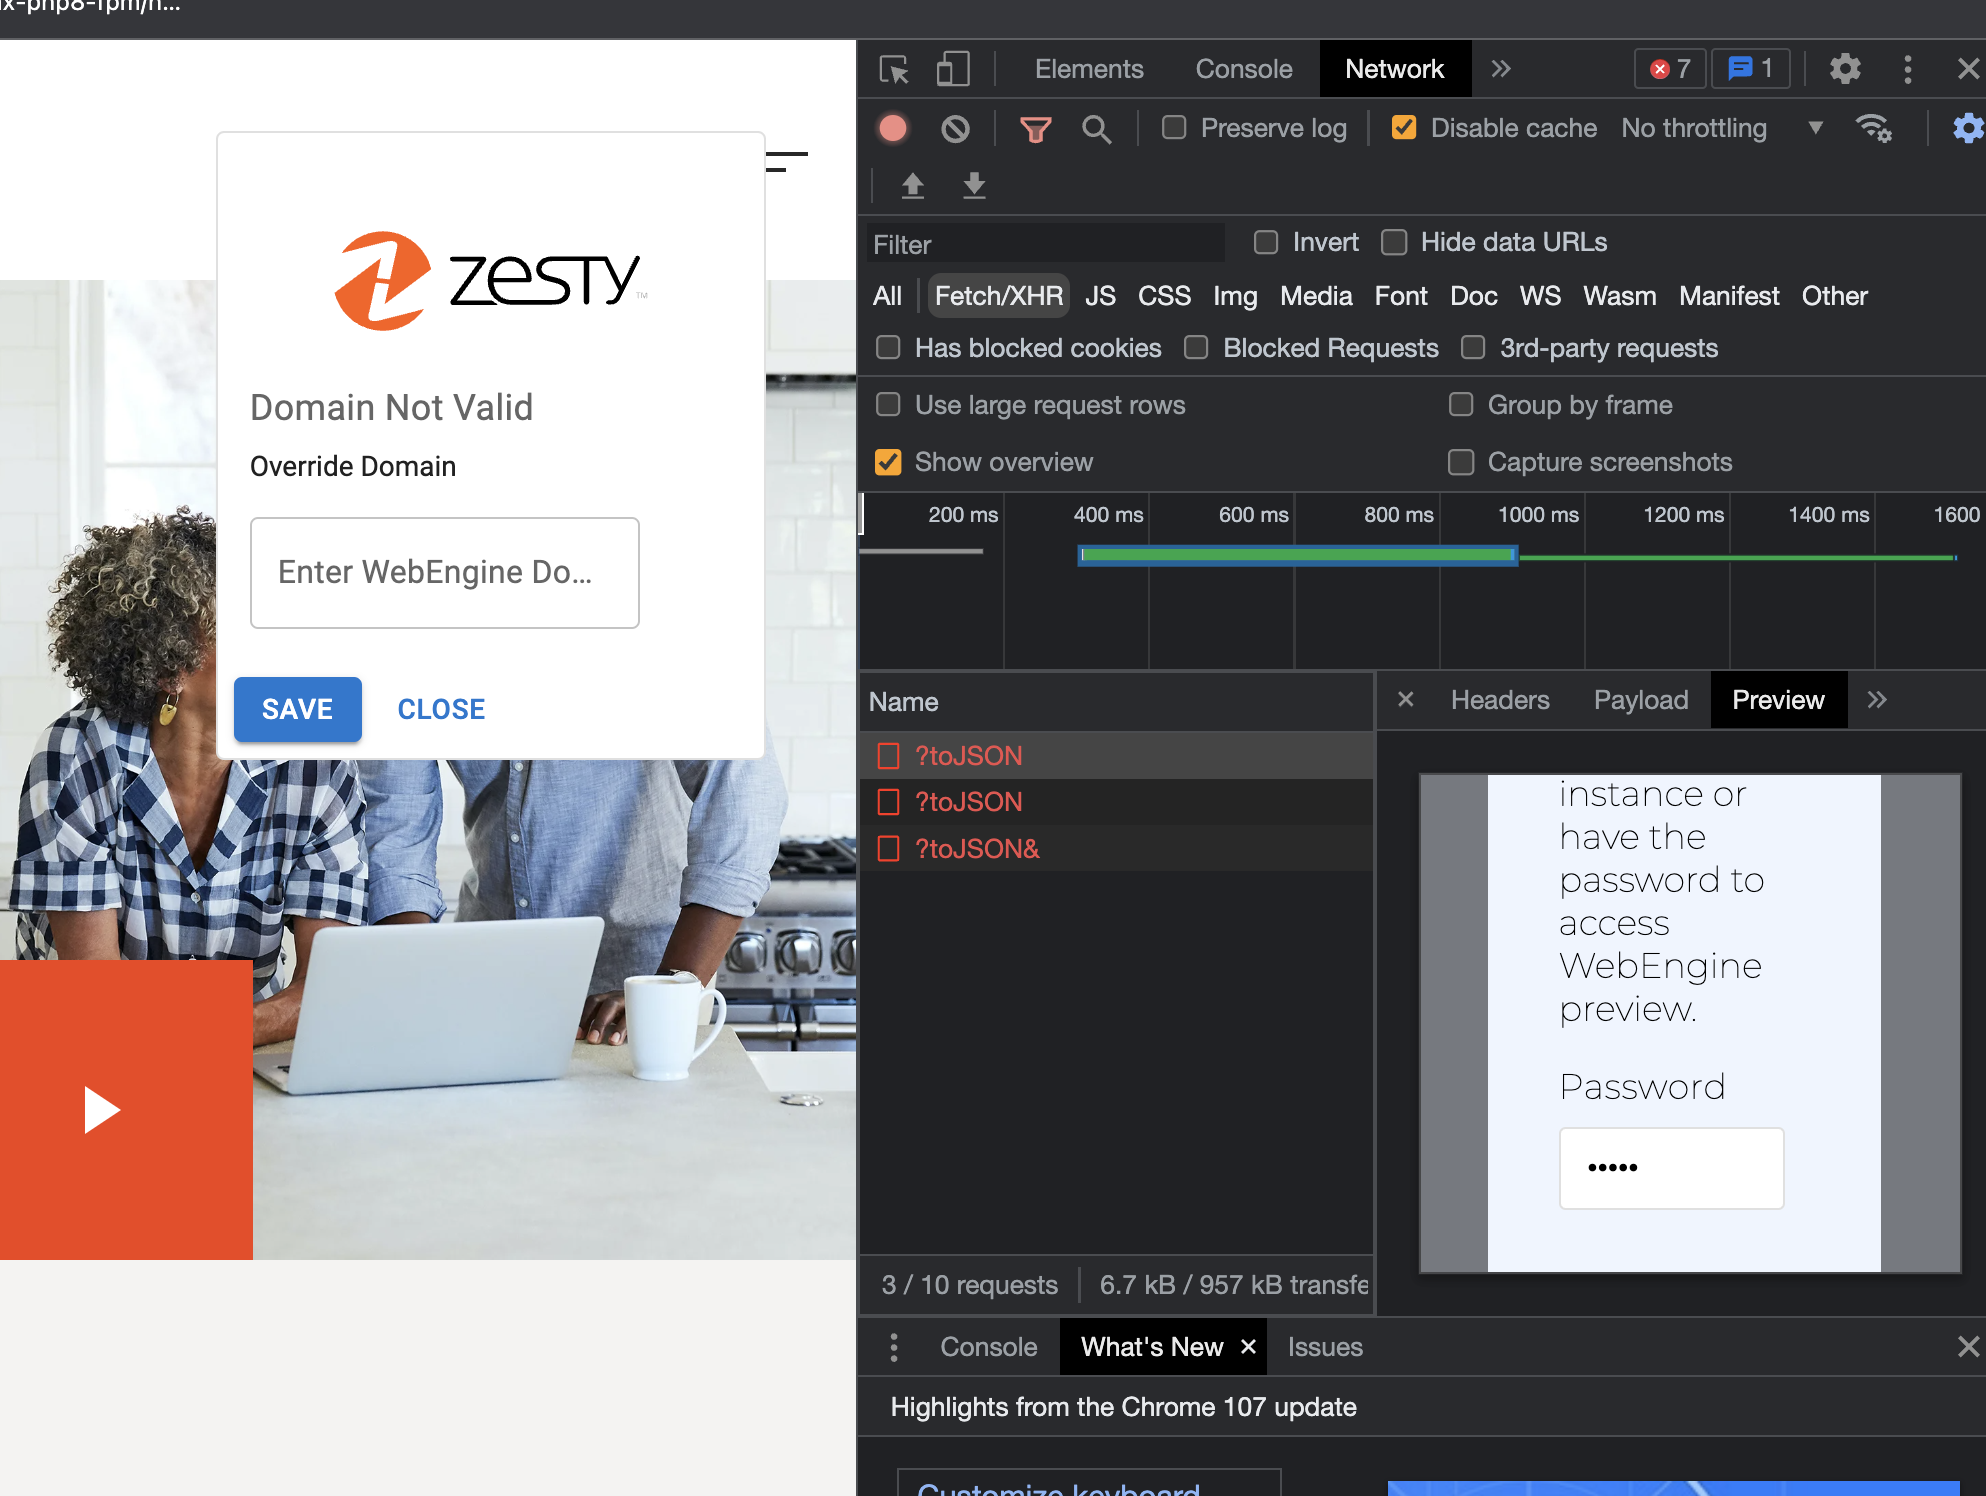Toggle the device emulation toolbar
This screenshot has width=1986, height=1496.
pos(952,68)
